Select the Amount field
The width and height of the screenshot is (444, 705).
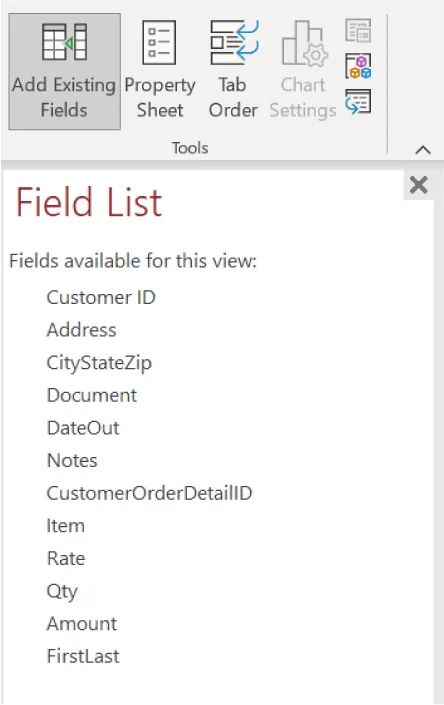(81, 624)
